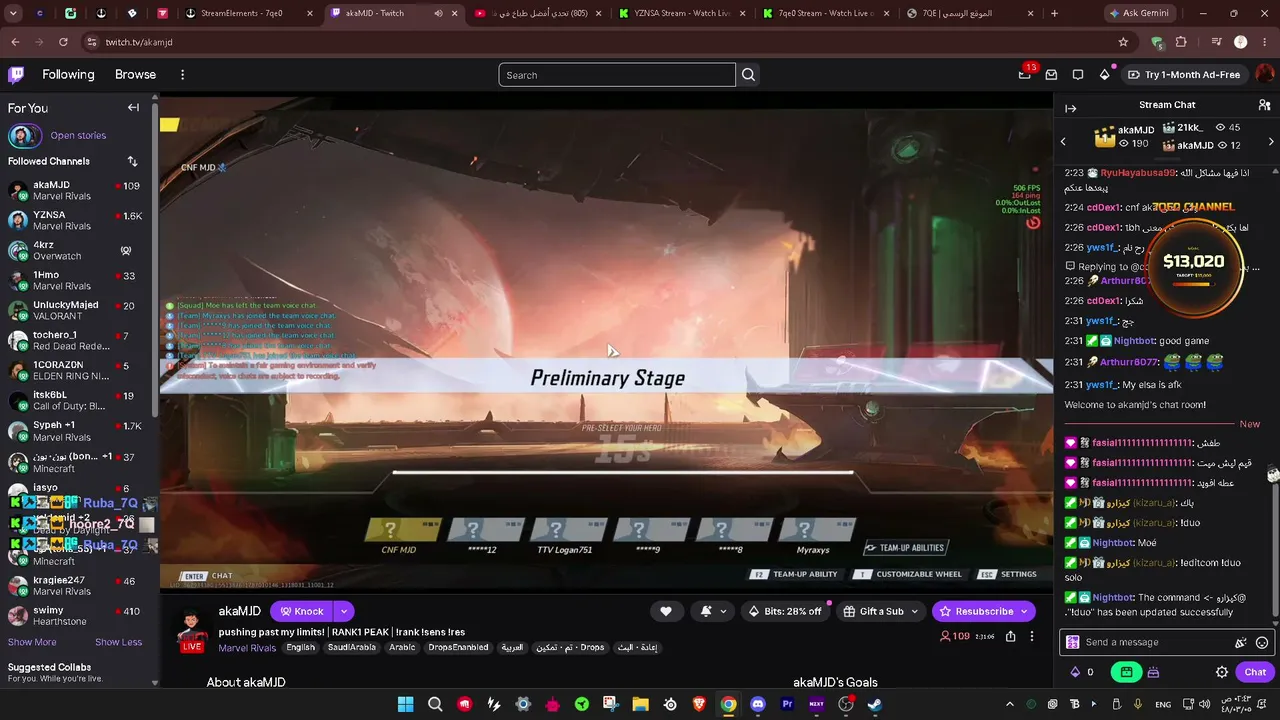Open the Windows Start menu
Screen dimensions: 1280x720
(405, 704)
